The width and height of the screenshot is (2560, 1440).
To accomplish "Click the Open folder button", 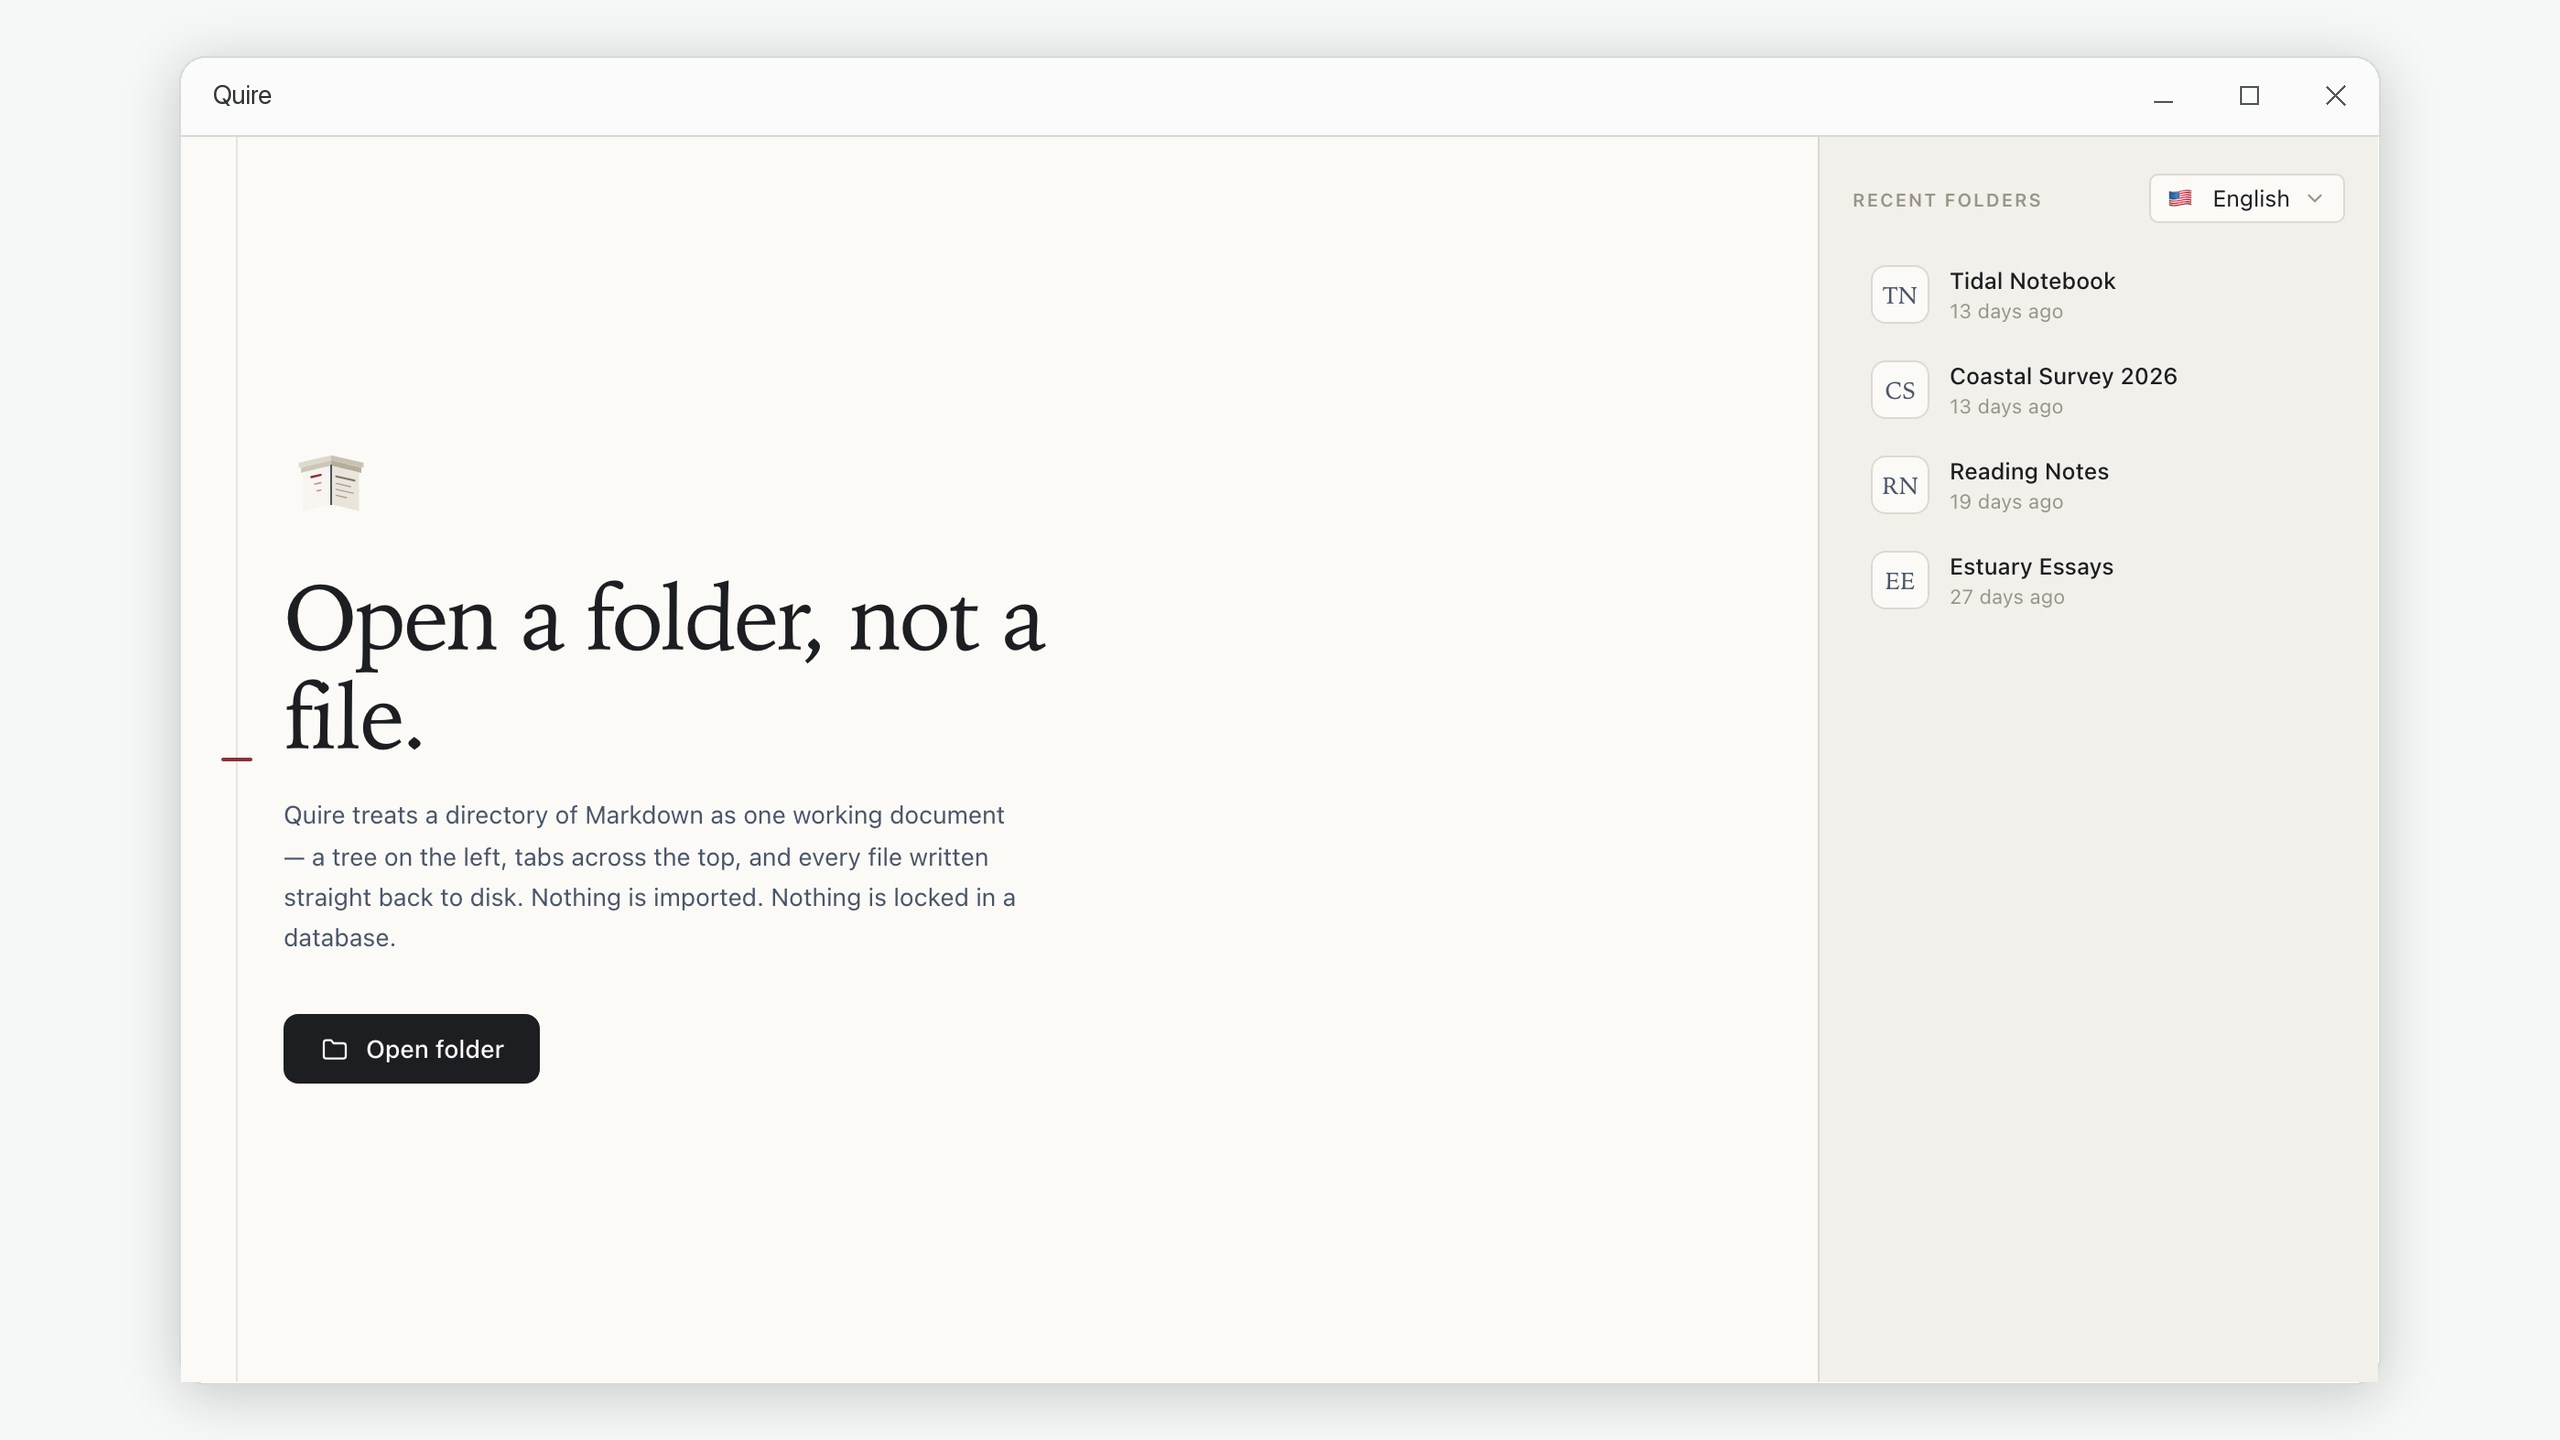I will point(411,1048).
